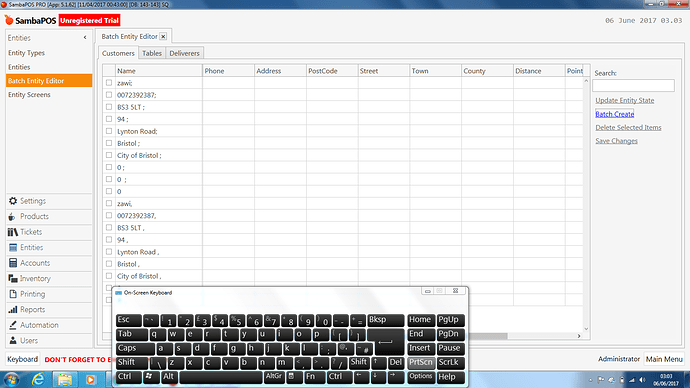
Task: Open Entity Screens in sidebar
Action: point(29,95)
